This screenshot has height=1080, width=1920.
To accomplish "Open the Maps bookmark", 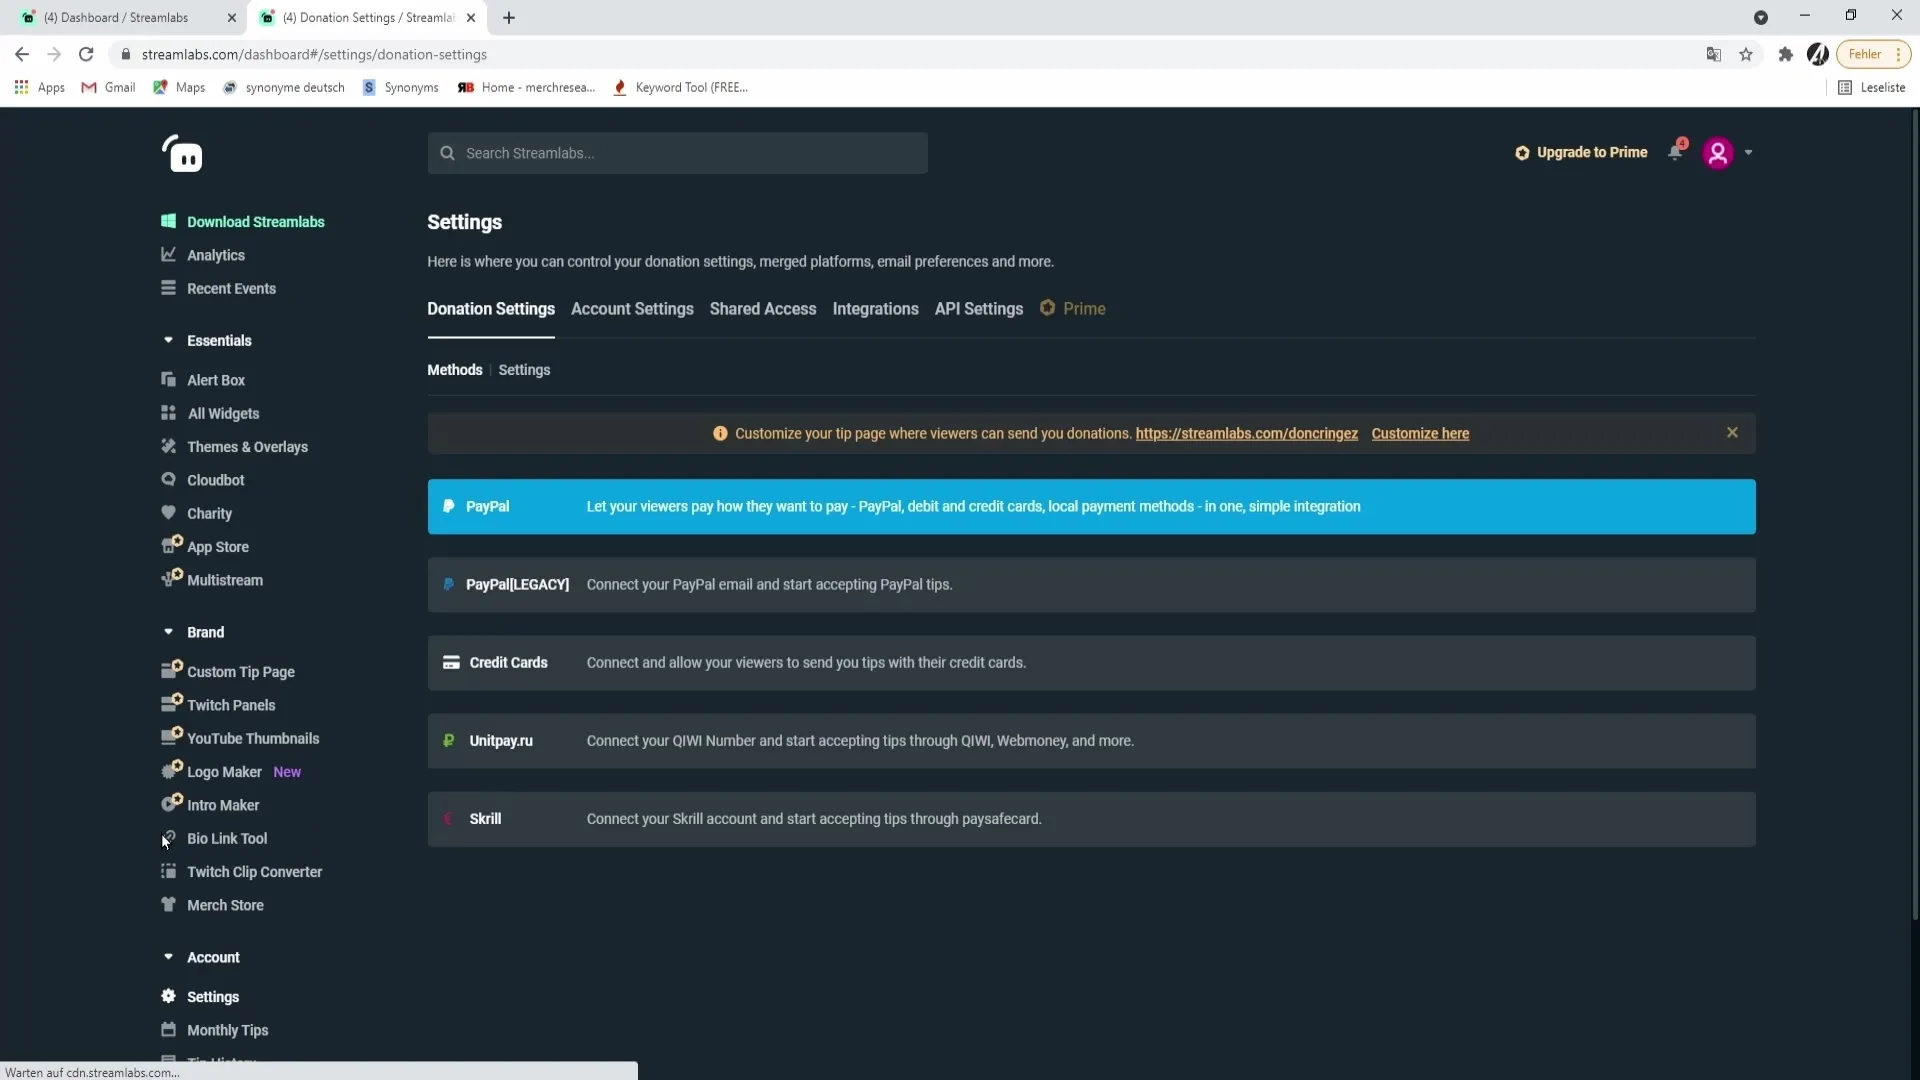I will (179, 87).
